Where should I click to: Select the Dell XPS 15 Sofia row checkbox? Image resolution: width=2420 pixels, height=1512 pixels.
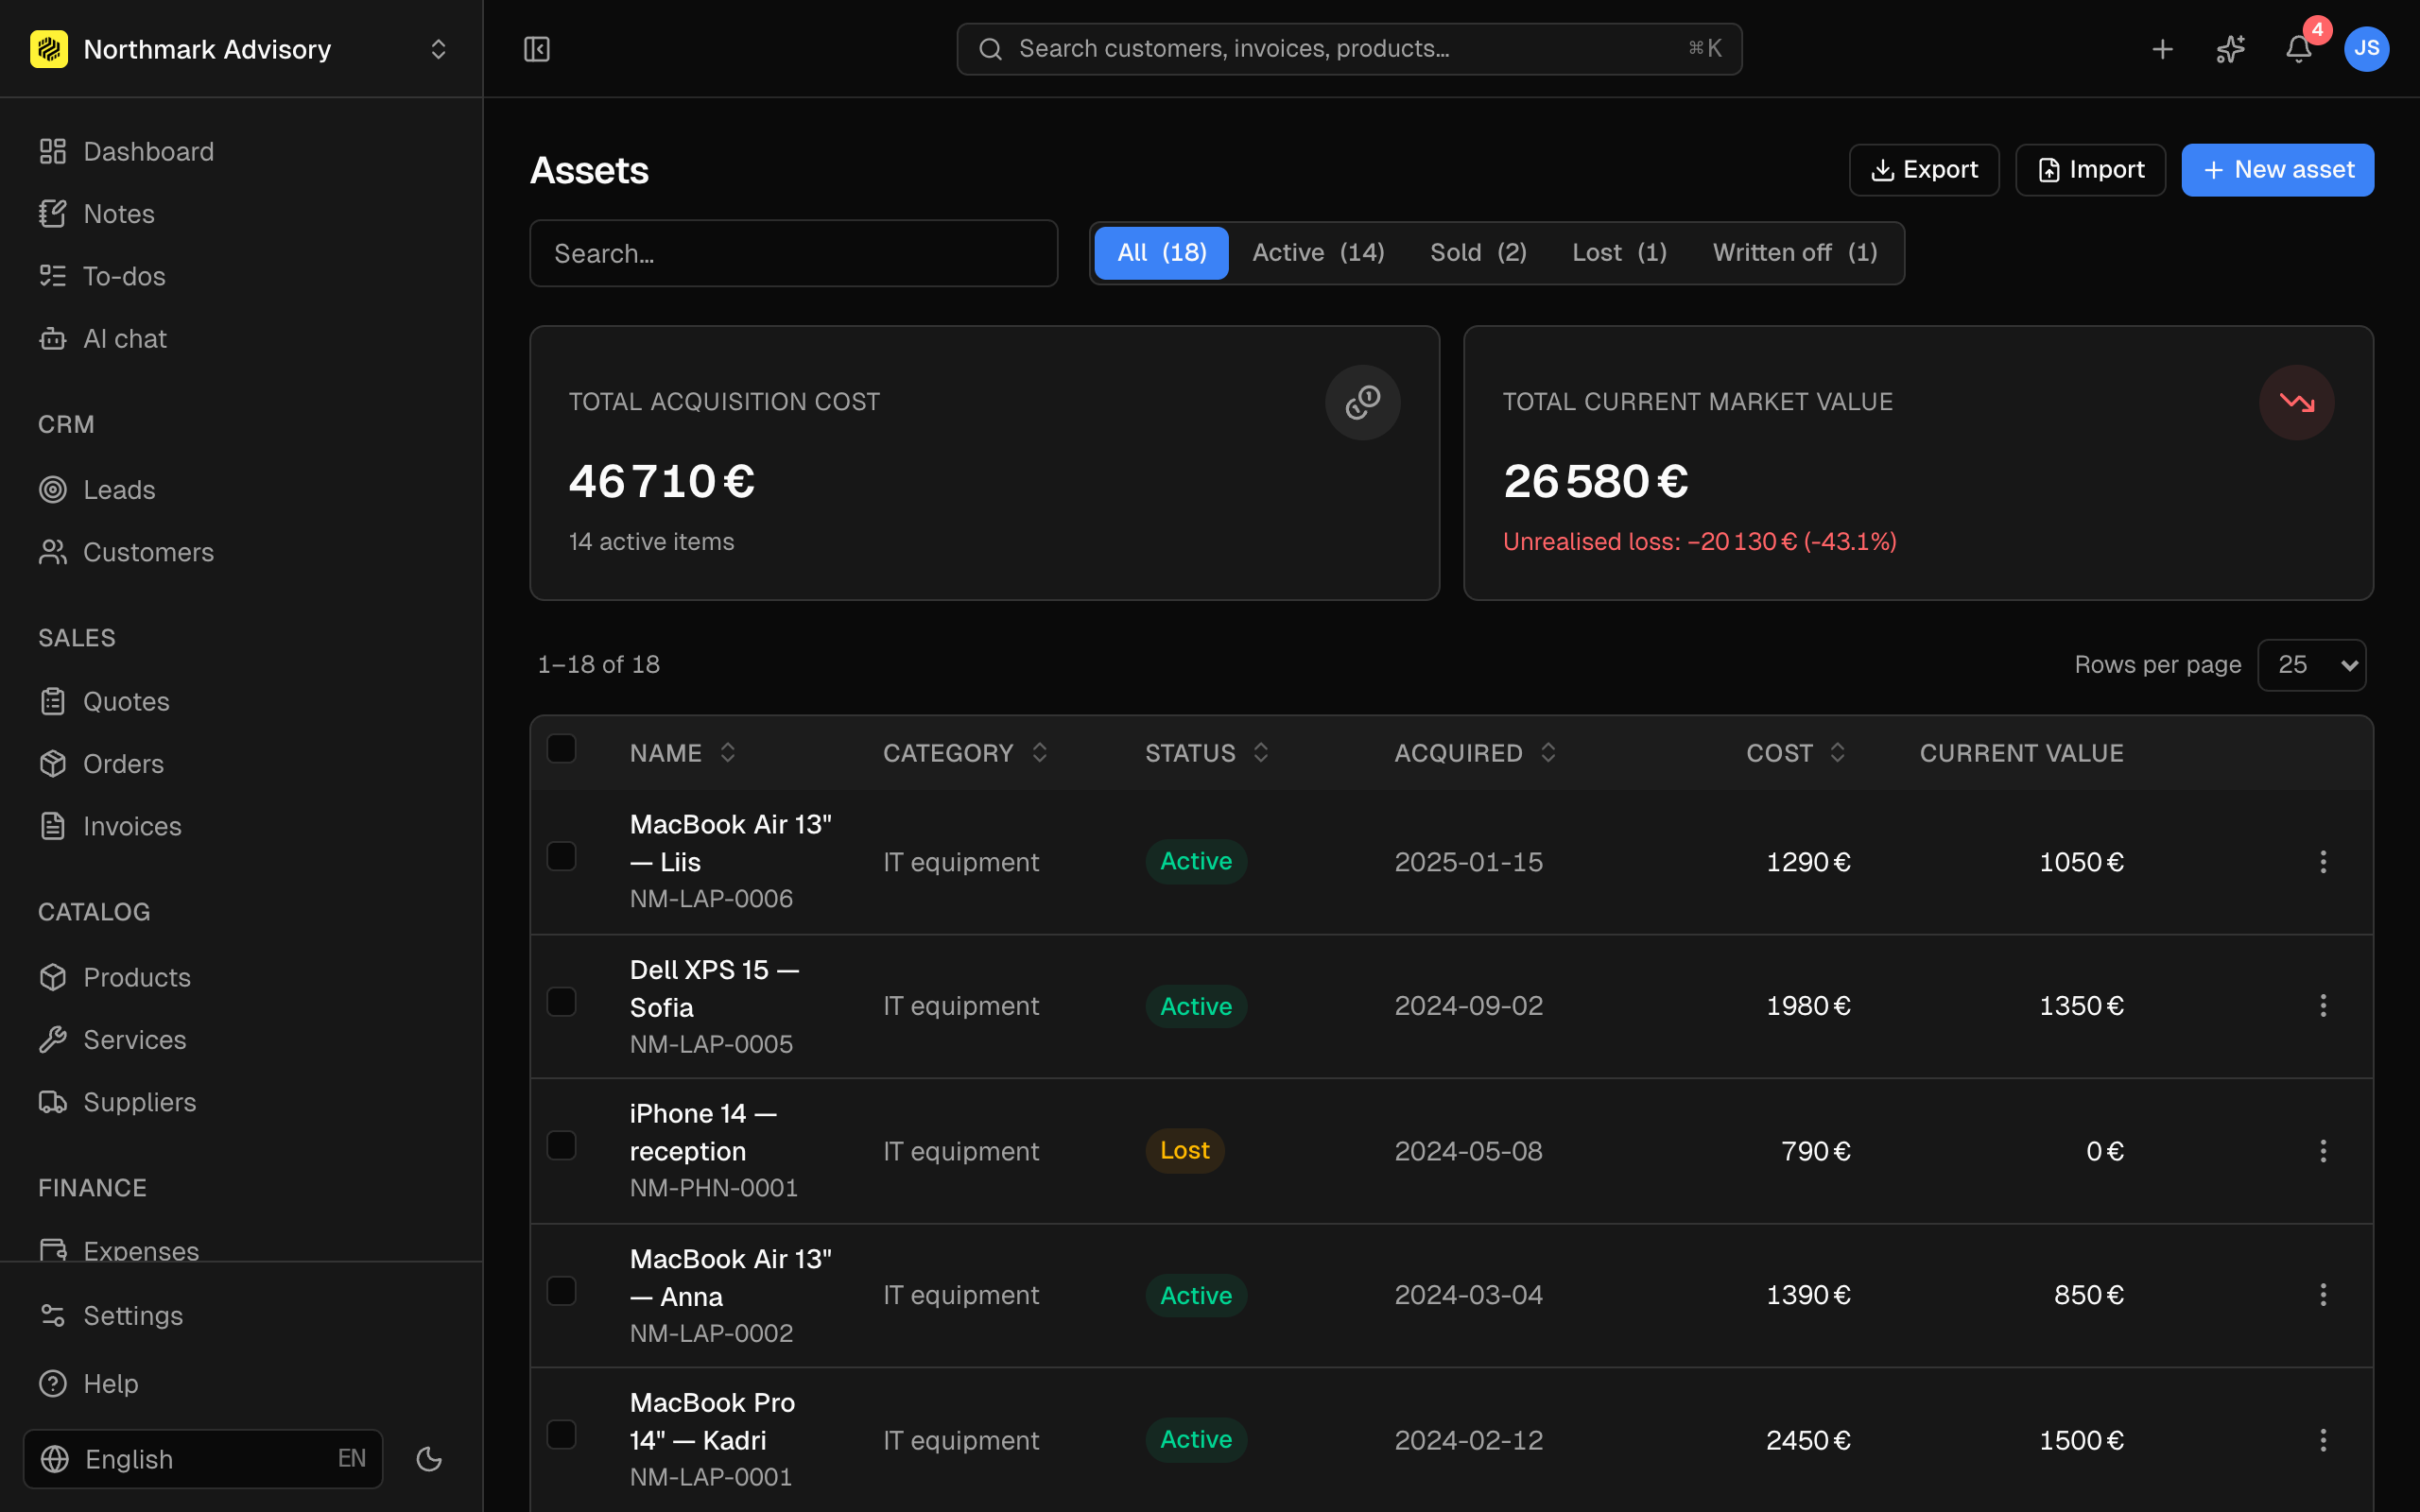point(562,1002)
